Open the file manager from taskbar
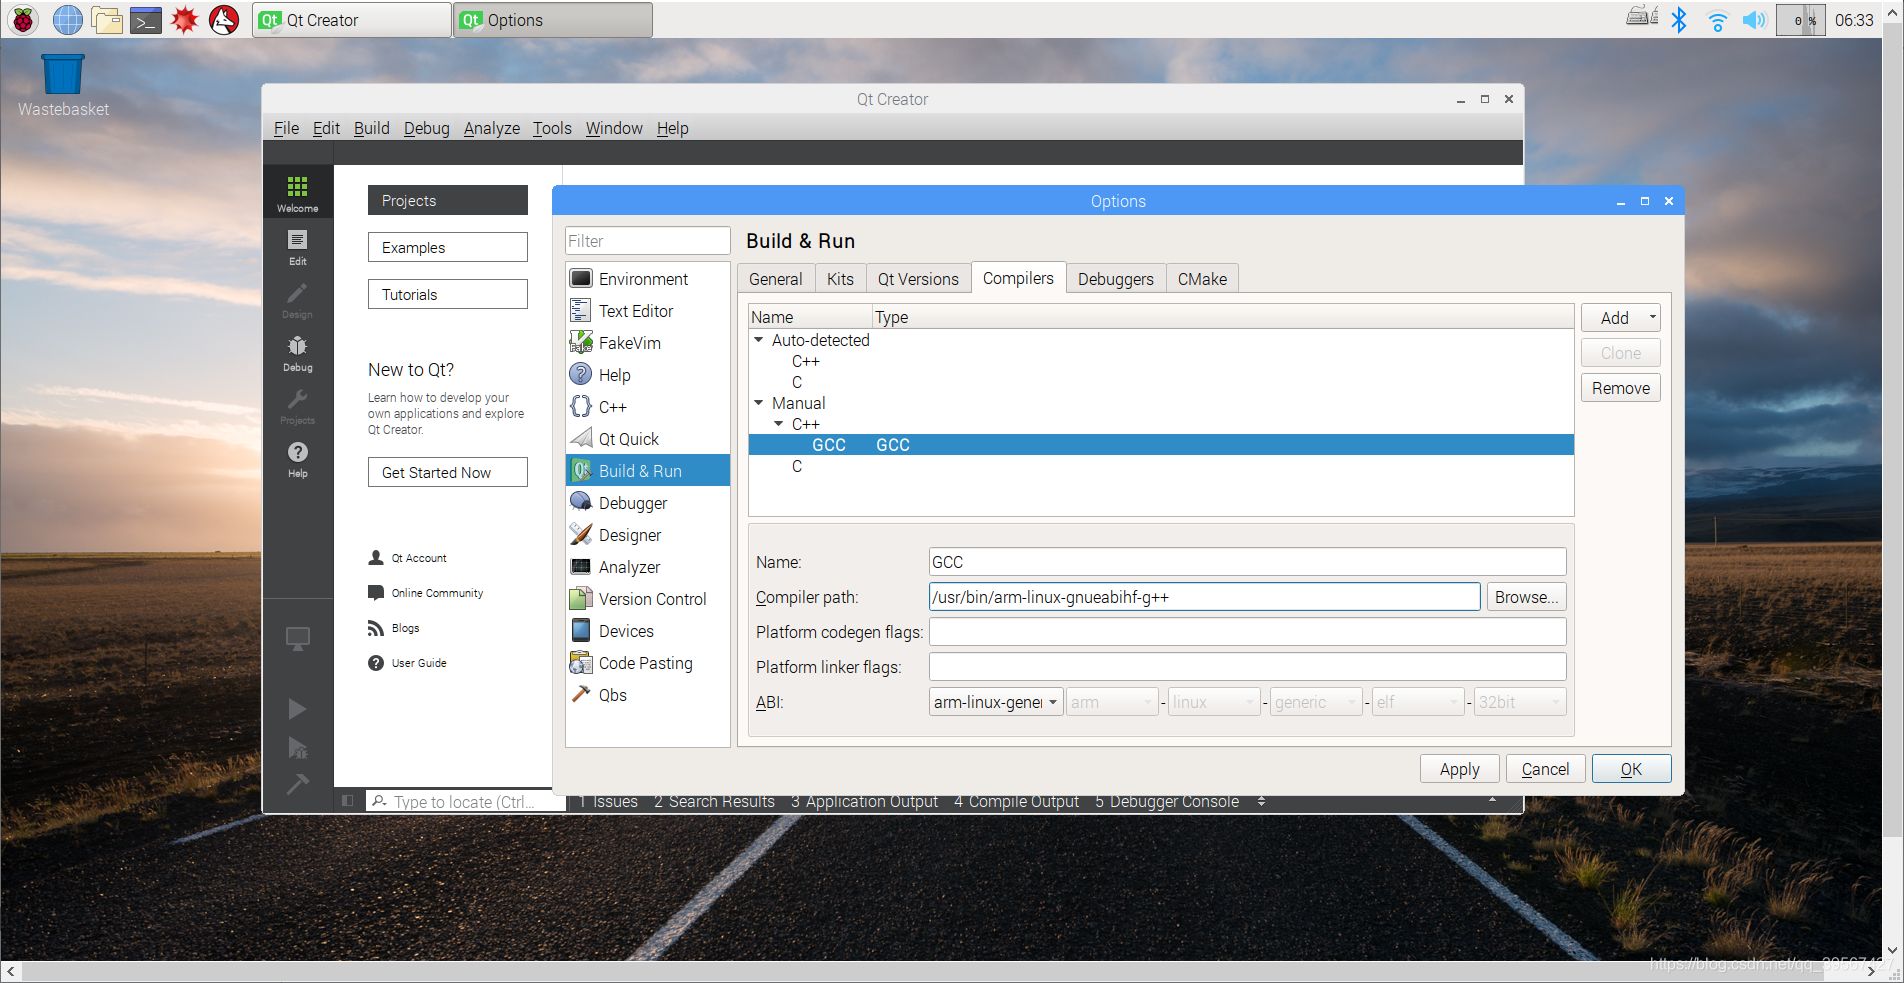 pos(107,20)
